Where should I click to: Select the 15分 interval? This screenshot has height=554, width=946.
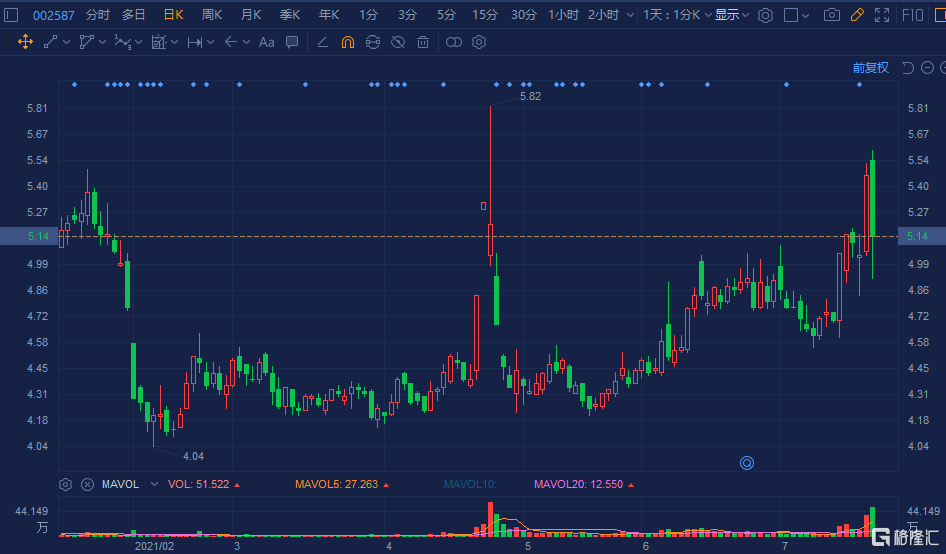pos(485,14)
